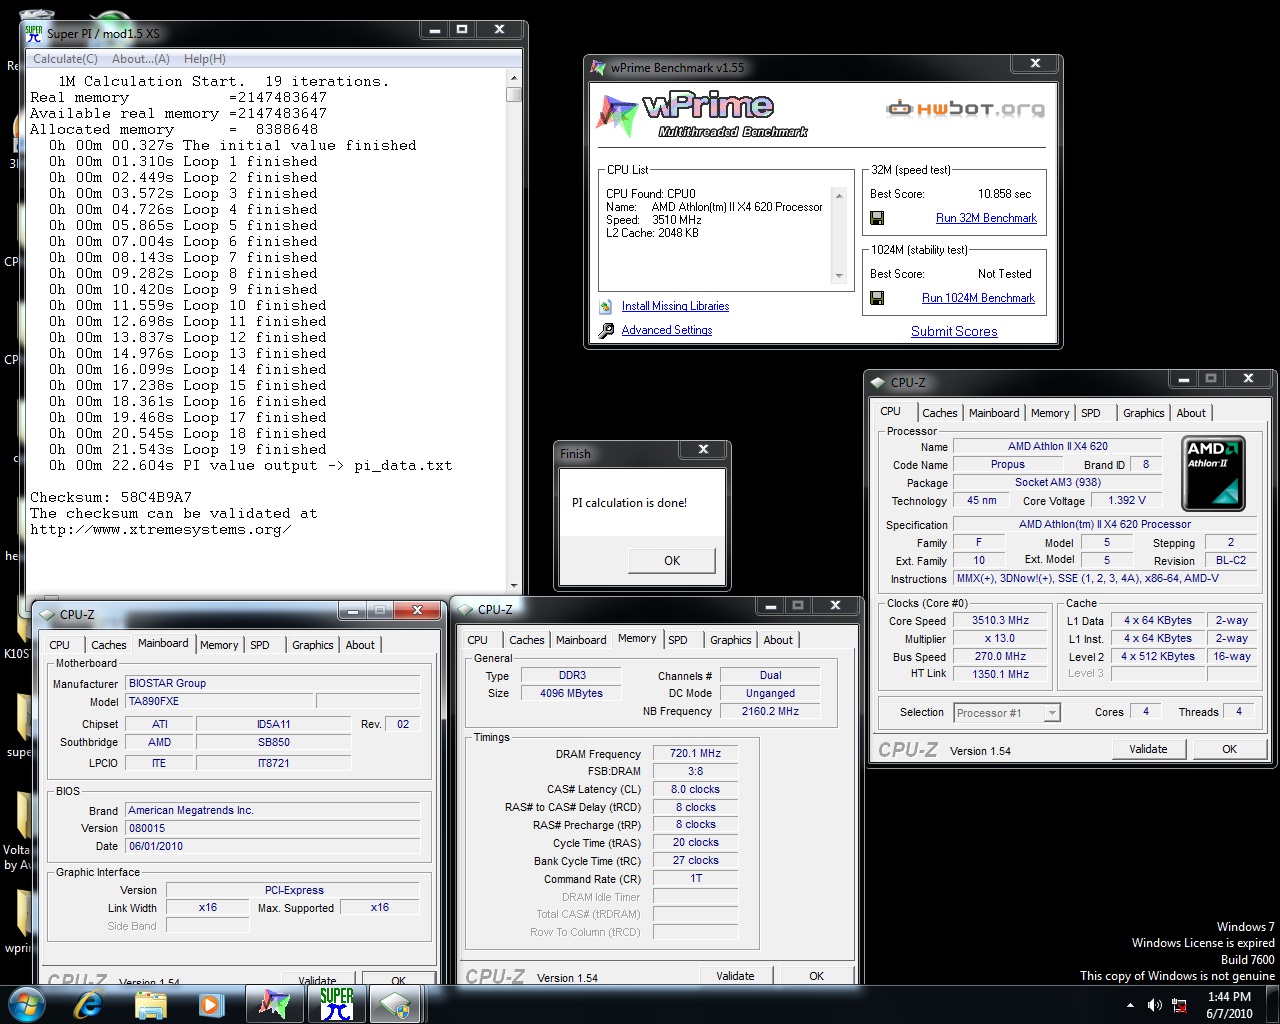1280x1024 pixels.
Task: Switch to wPrime taskbar icon
Action: [x=274, y=1004]
